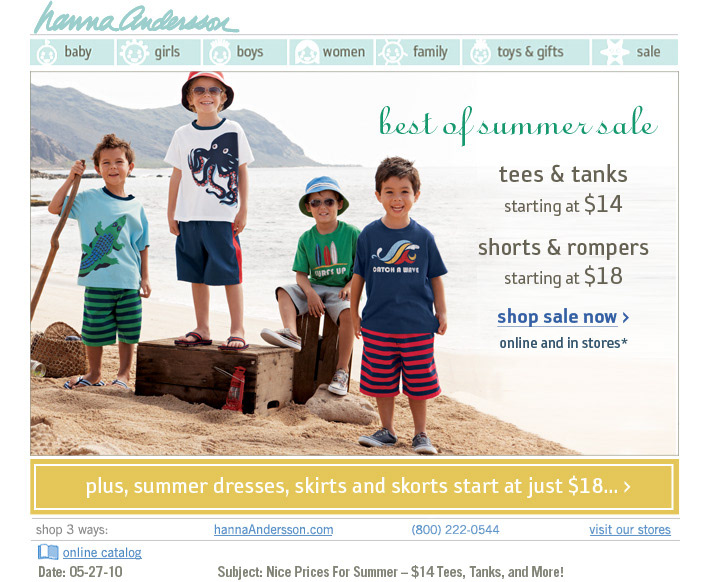This screenshot has height=582, width=716.
Task: Select the toys & gifts tab
Action: click(525, 52)
